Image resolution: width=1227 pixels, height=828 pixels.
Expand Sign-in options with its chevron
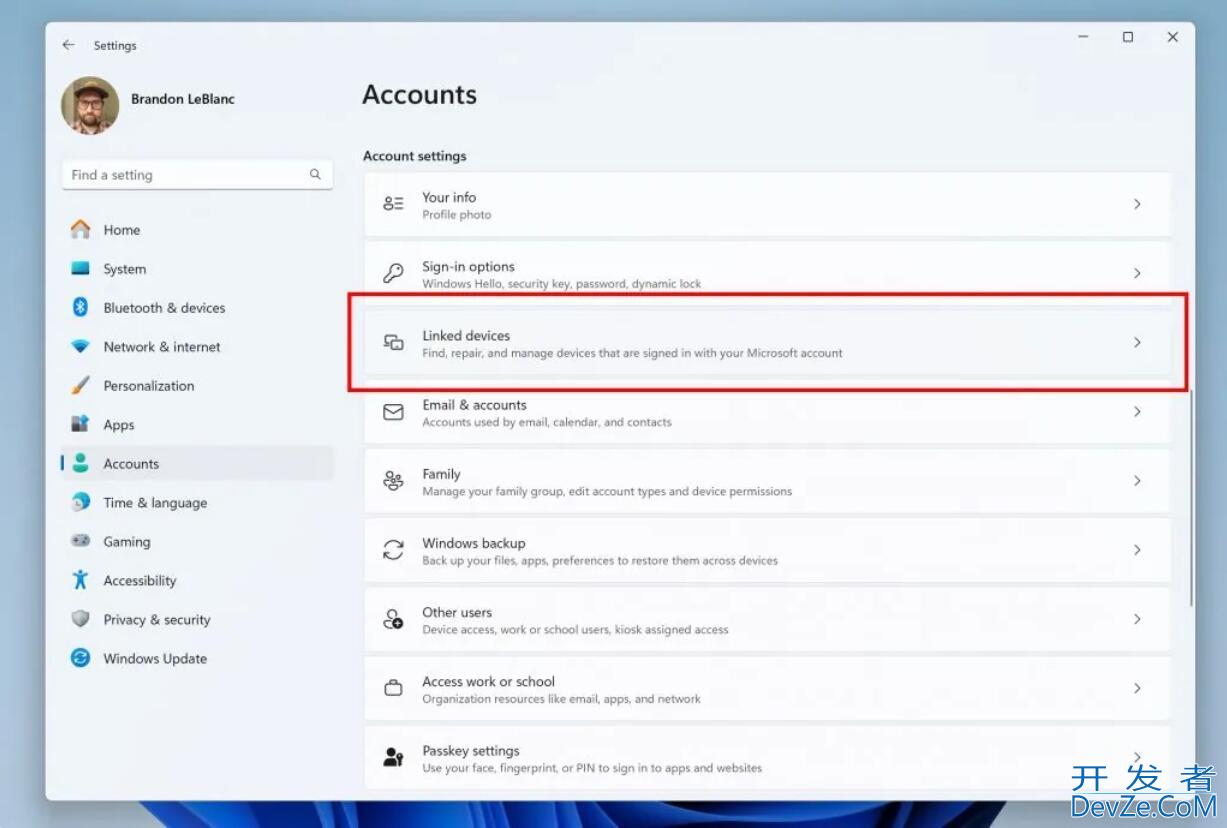pos(1137,273)
